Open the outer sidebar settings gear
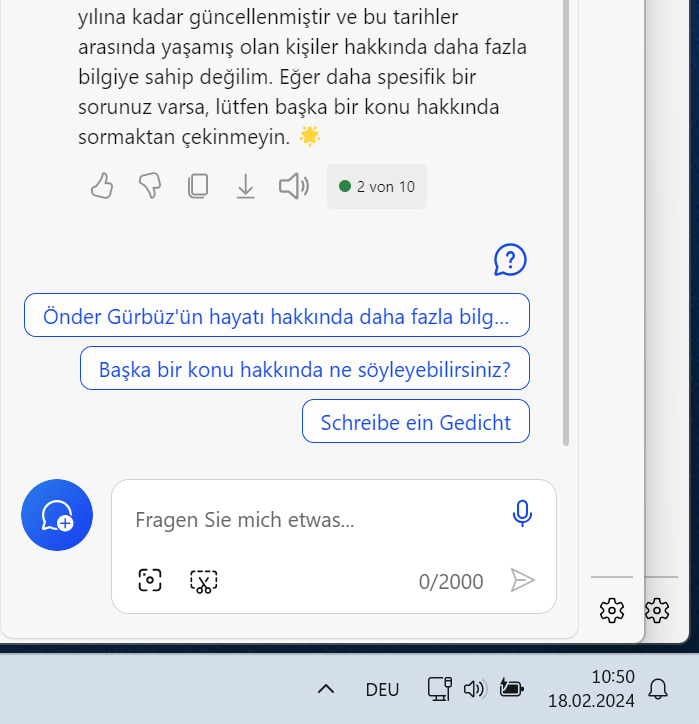Image resolution: width=699 pixels, height=724 pixels. (657, 610)
